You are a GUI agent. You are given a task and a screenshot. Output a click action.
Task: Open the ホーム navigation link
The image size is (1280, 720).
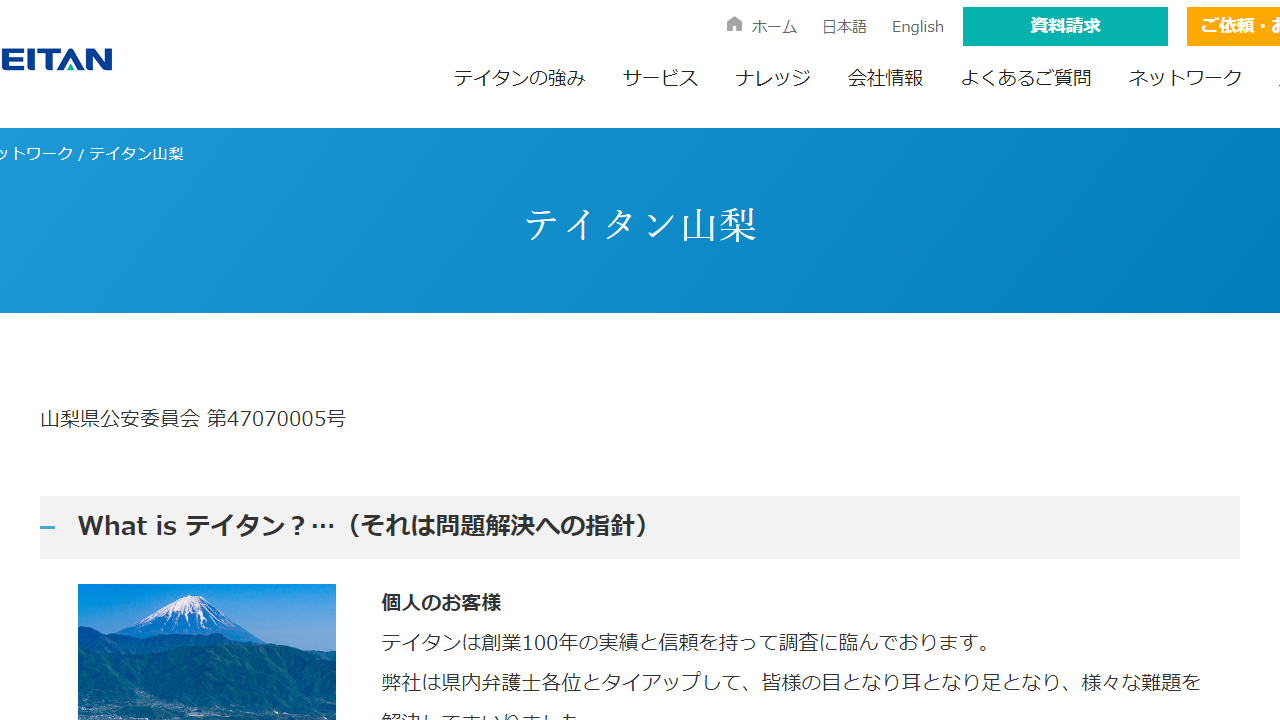[774, 26]
